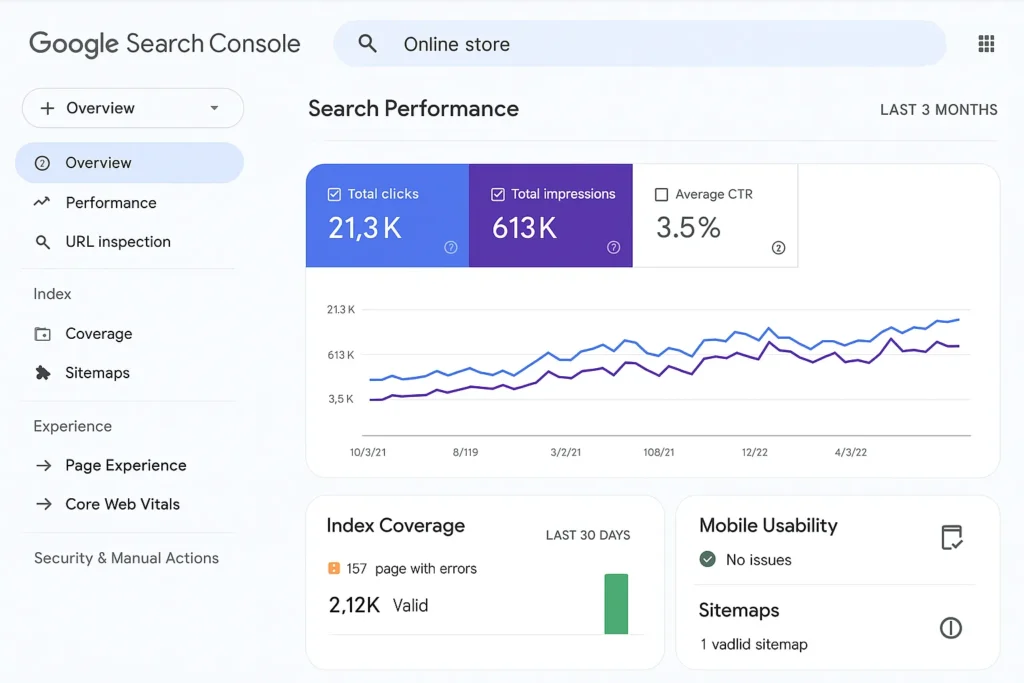
Task: Open Coverage in the sidebar
Action: click(x=99, y=334)
